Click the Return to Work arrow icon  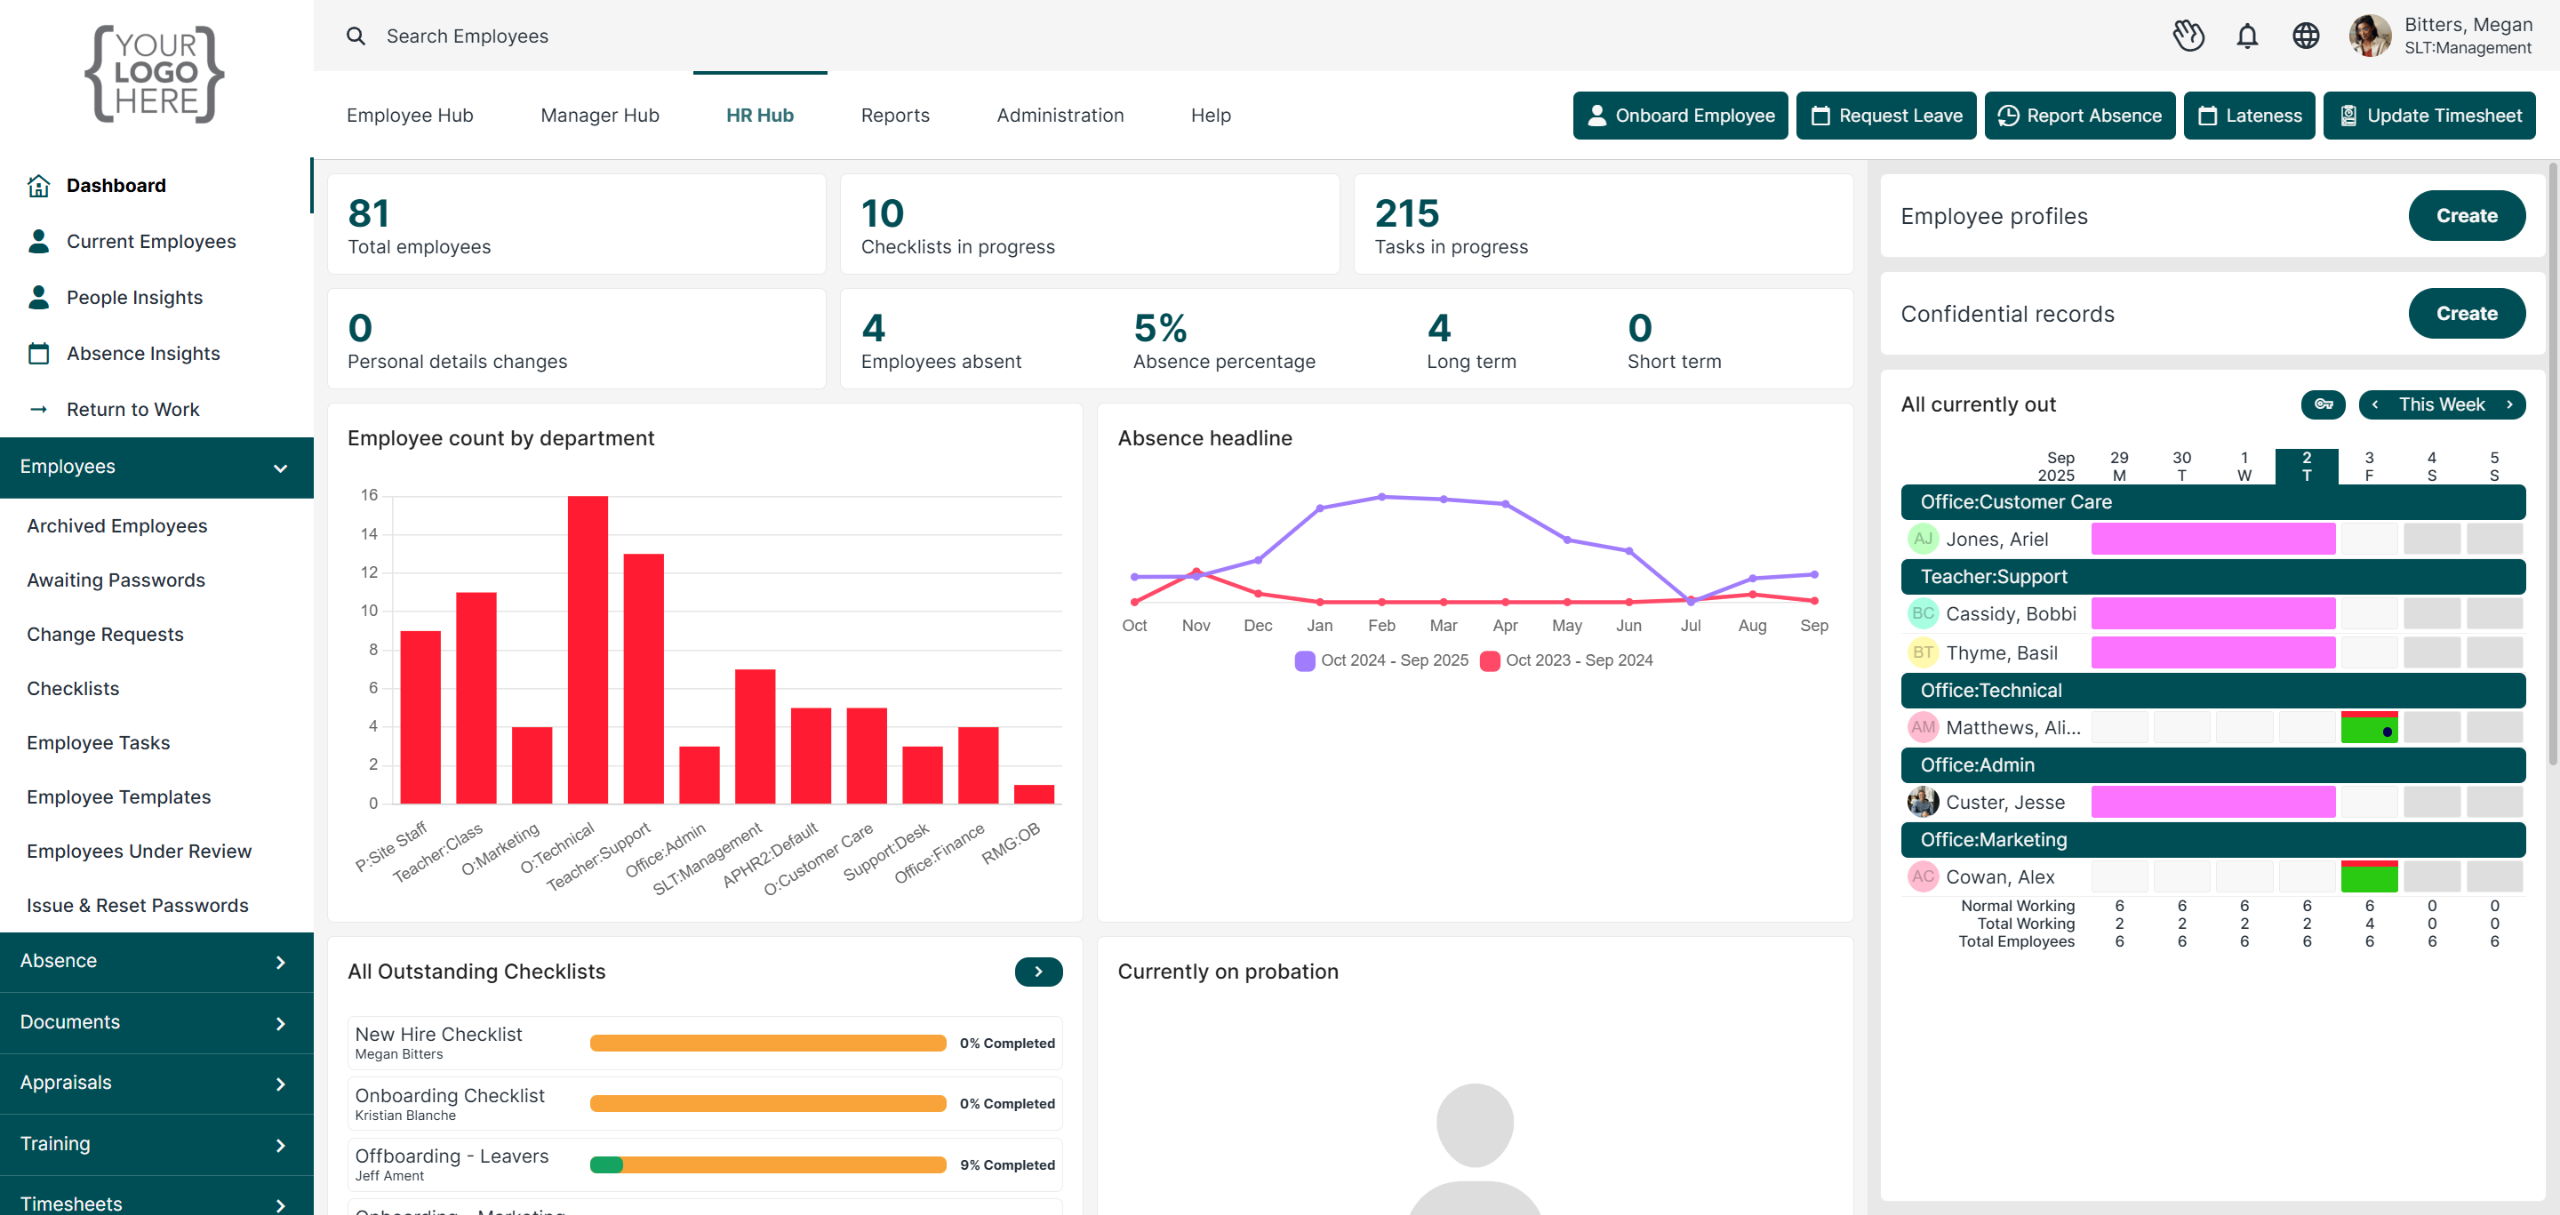pos(39,409)
